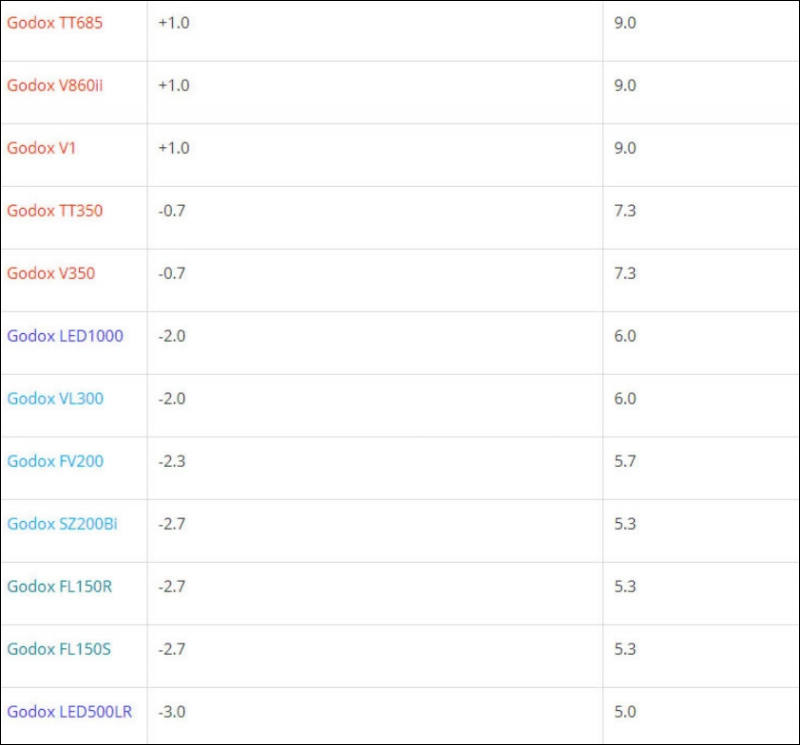Open the Godox V860ii link
The width and height of the screenshot is (800, 745).
(x=55, y=85)
